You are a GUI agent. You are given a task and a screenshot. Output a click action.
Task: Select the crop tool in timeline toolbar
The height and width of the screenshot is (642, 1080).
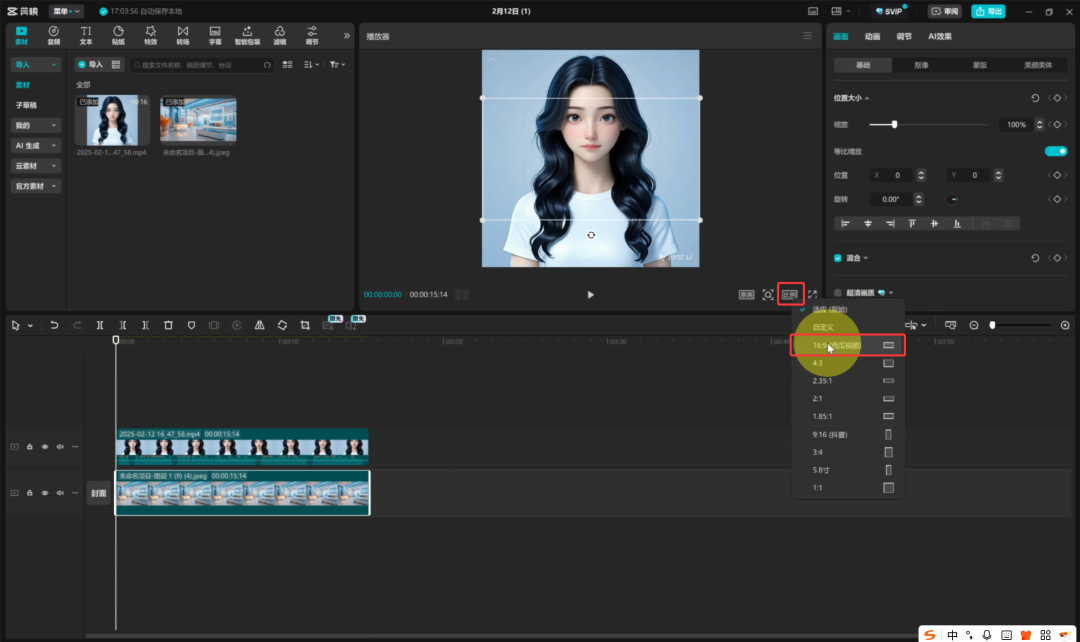(x=305, y=325)
